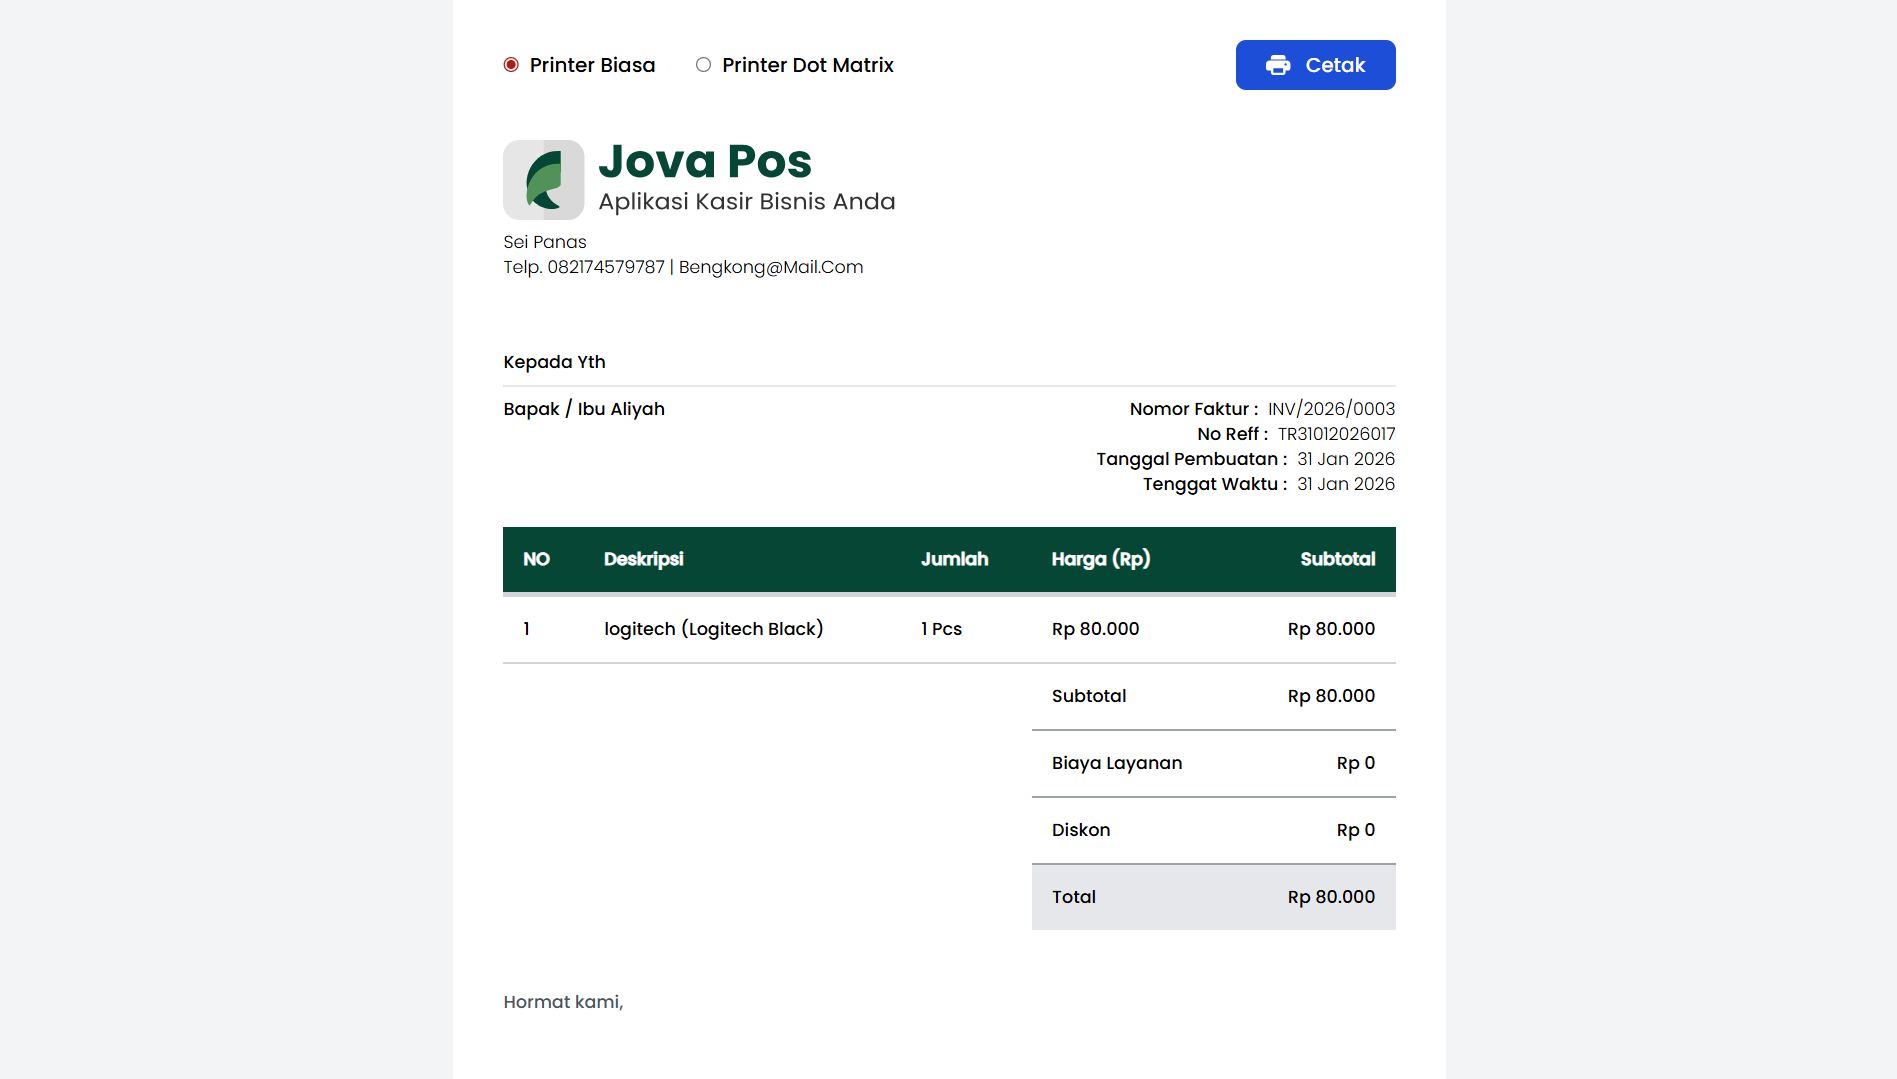Image resolution: width=1897 pixels, height=1079 pixels.
Task: Click the Jova Pos heading text
Action: point(705,161)
